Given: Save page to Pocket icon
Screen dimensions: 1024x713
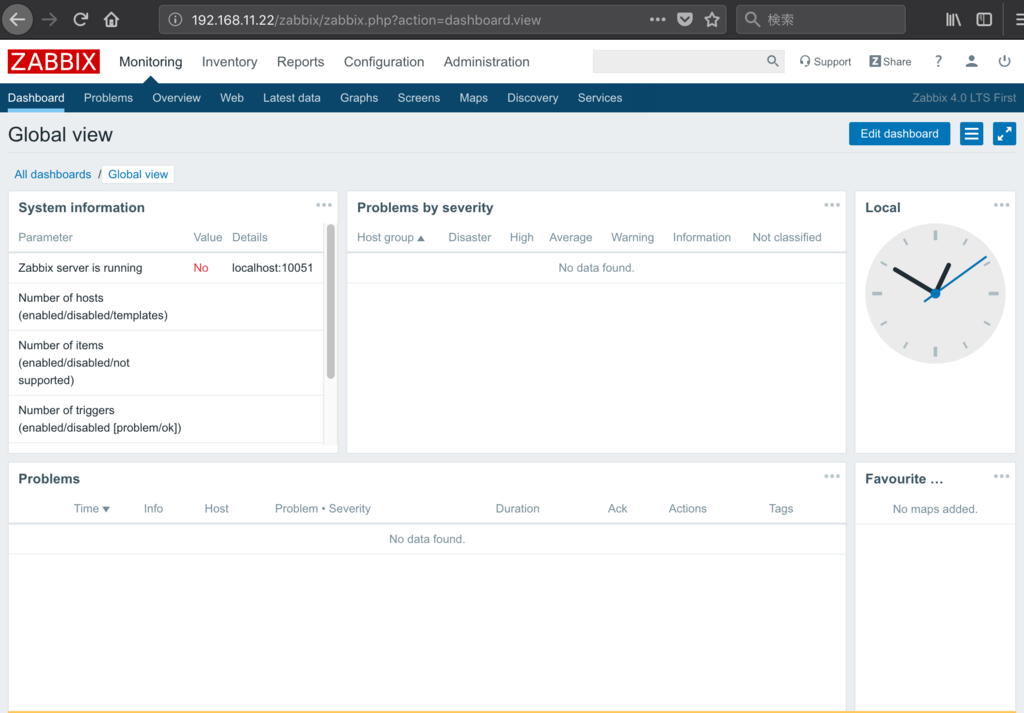Looking at the screenshot, I should click(684, 20).
